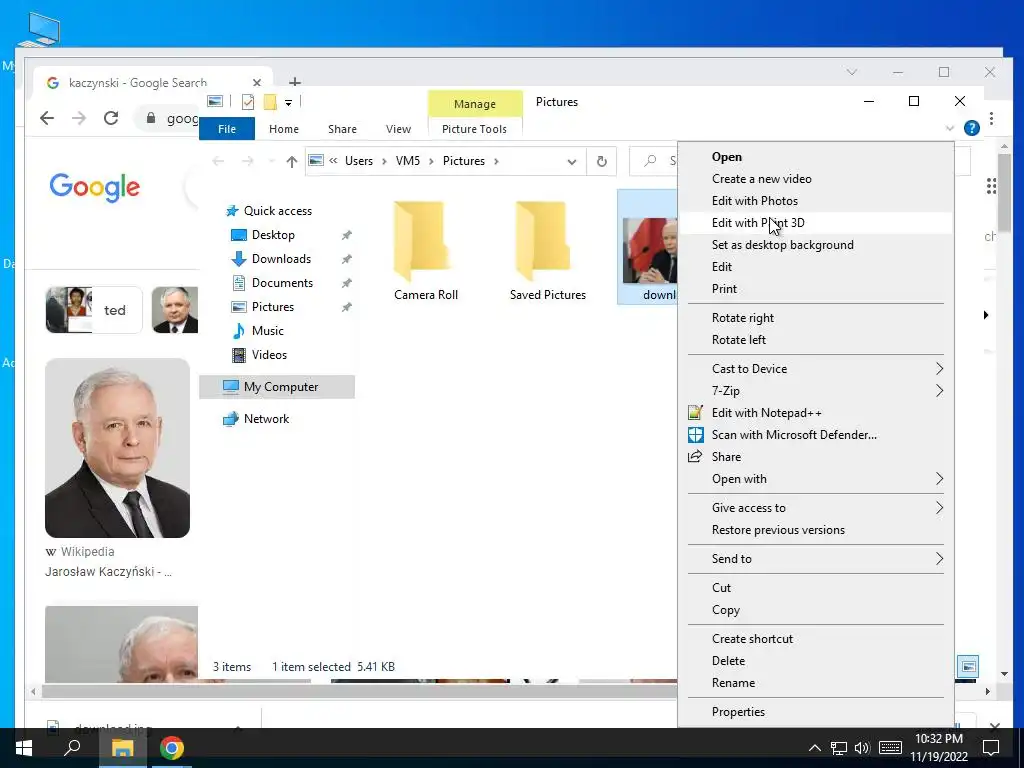This screenshot has height=768, width=1024.
Task: Switch to the Share ribbon tab
Action: pyautogui.click(x=342, y=129)
